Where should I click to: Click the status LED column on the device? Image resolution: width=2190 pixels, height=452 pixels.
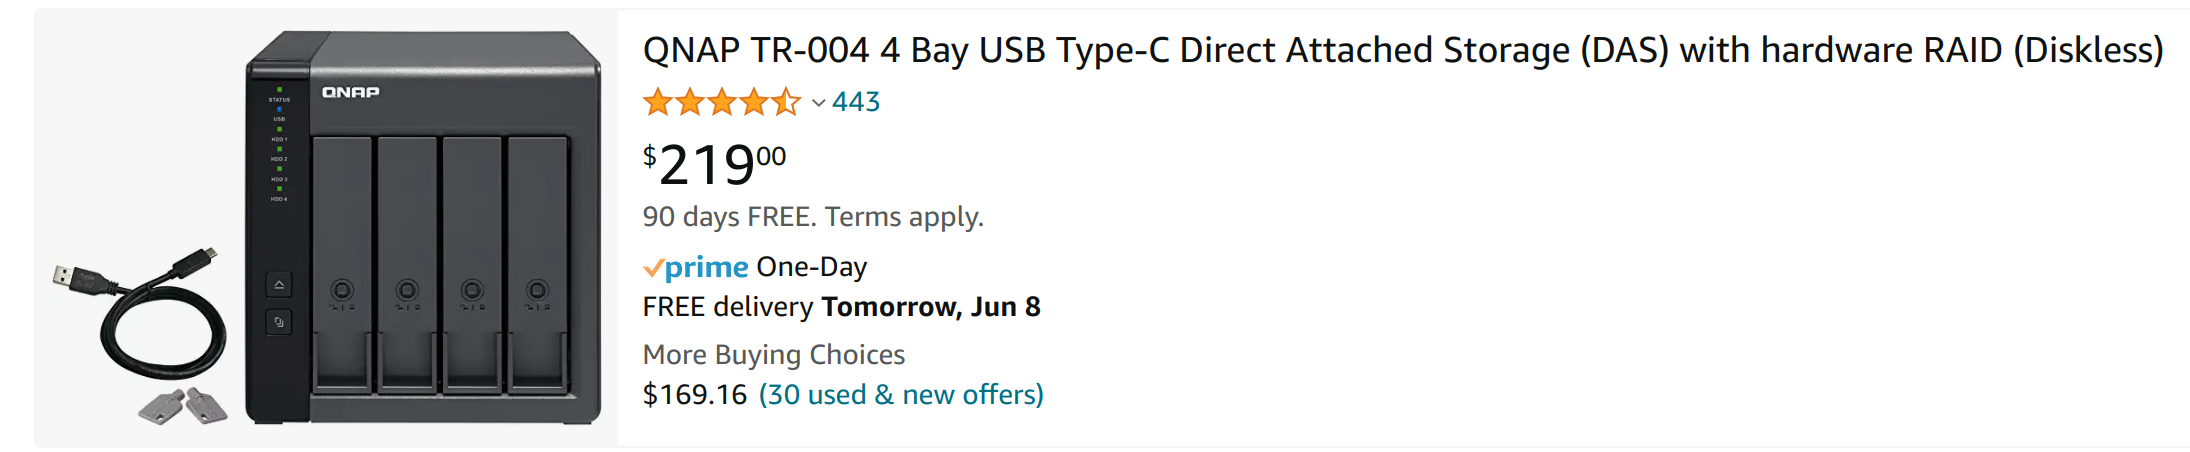279,145
